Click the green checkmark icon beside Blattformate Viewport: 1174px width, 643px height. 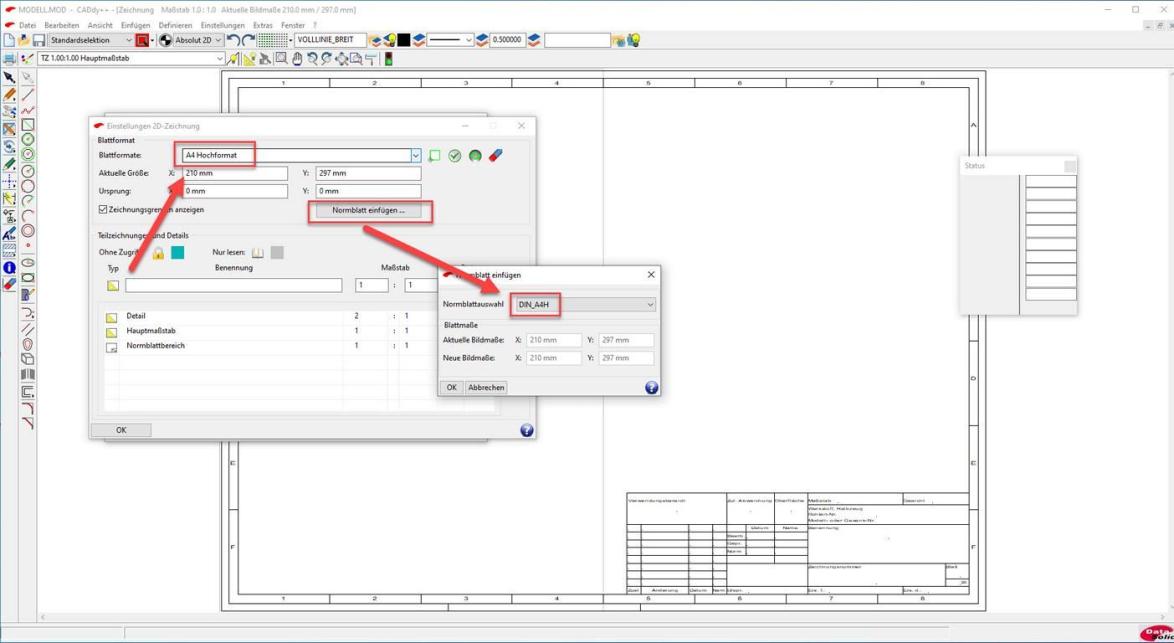(x=455, y=156)
